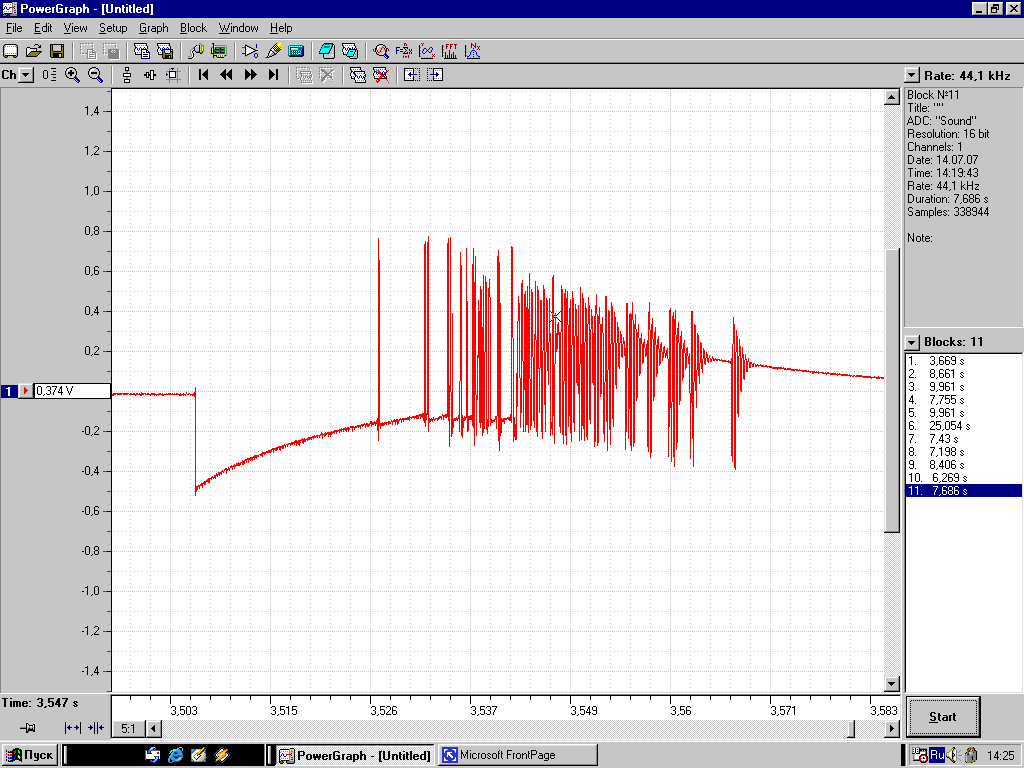Open the Block menu

tap(193, 28)
